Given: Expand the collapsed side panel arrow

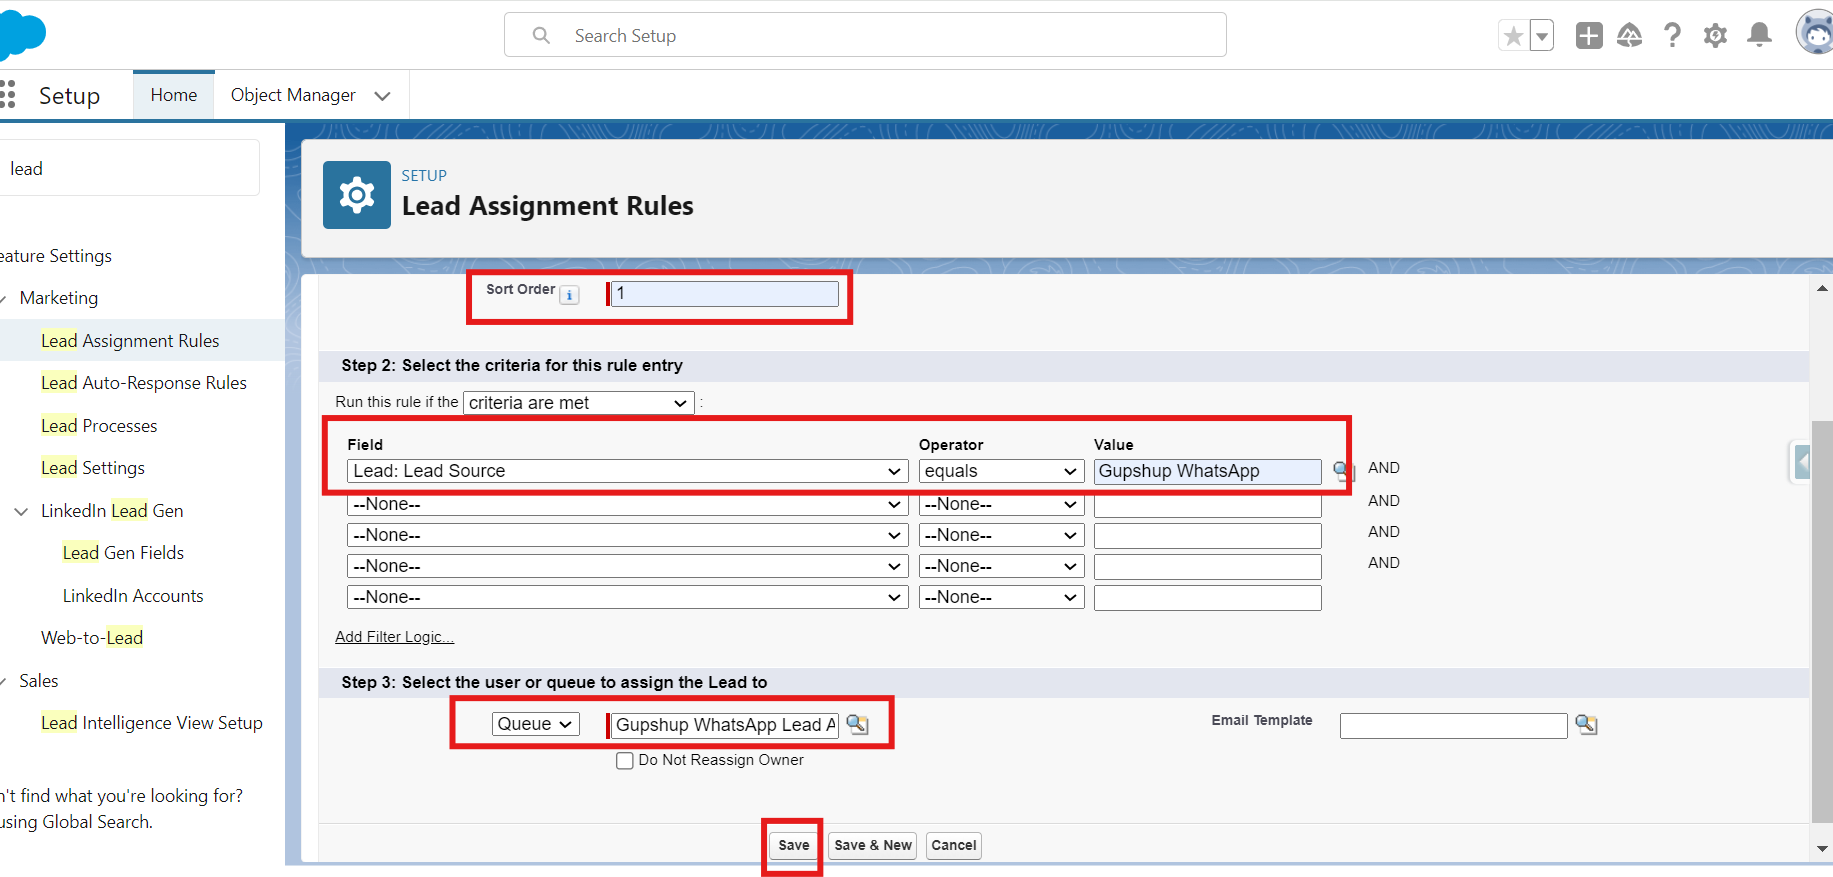Looking at the screenshot, I should click(1801, 463).
